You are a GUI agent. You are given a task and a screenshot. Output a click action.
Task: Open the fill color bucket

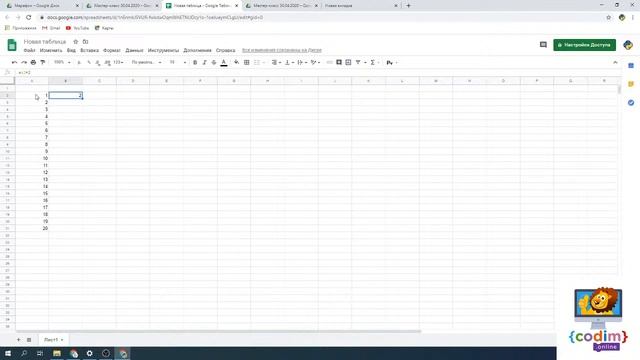pyautogui.click(x=237, y=62)
